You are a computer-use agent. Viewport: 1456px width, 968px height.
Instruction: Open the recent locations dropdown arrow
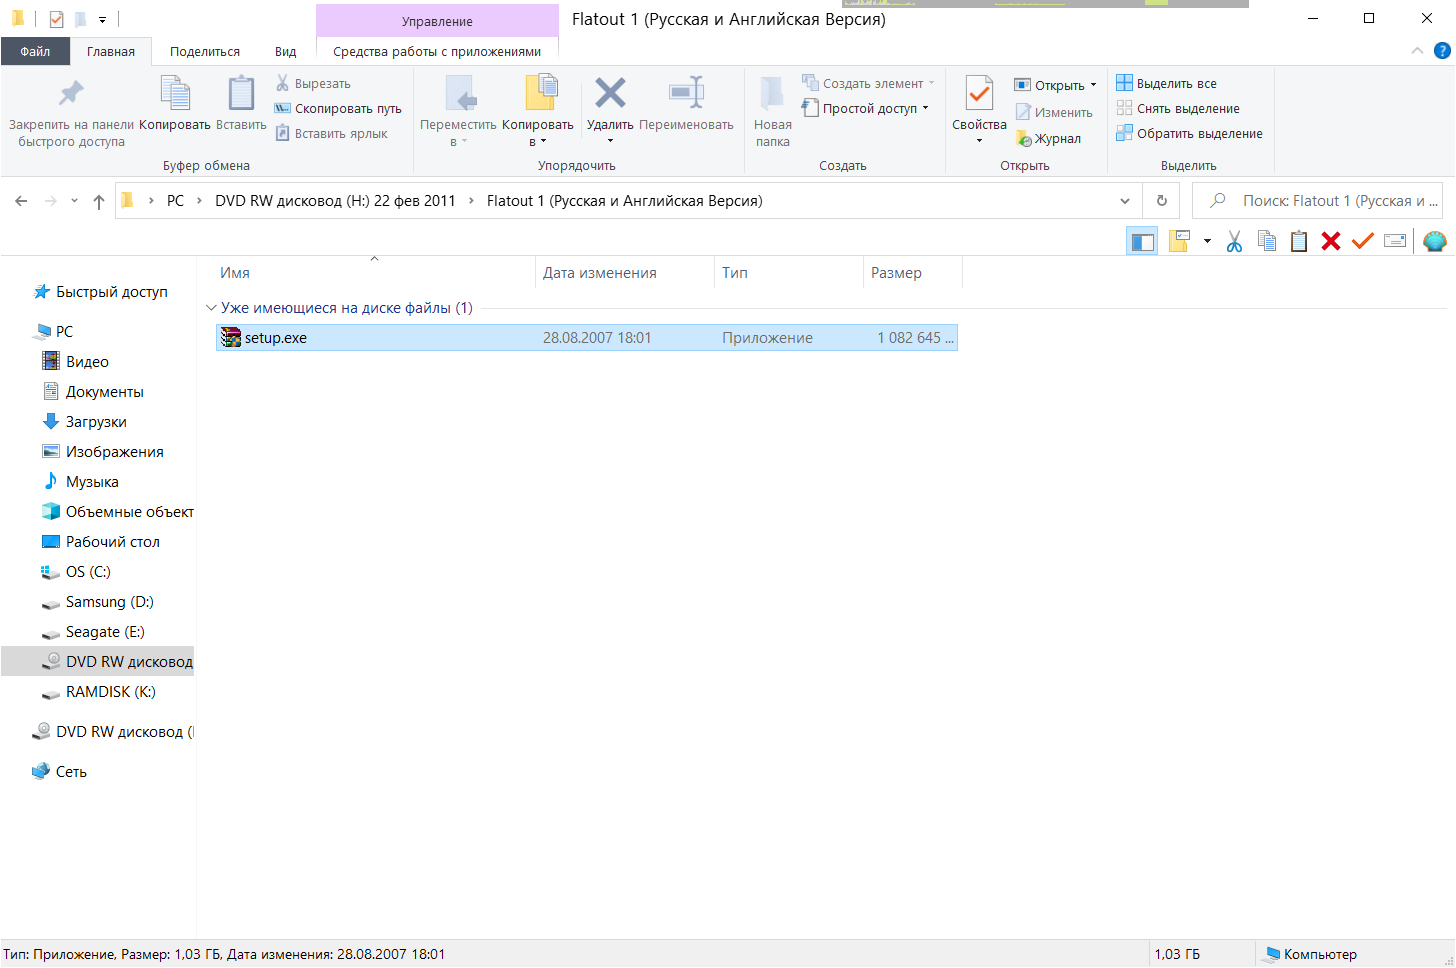click(74, 201)
